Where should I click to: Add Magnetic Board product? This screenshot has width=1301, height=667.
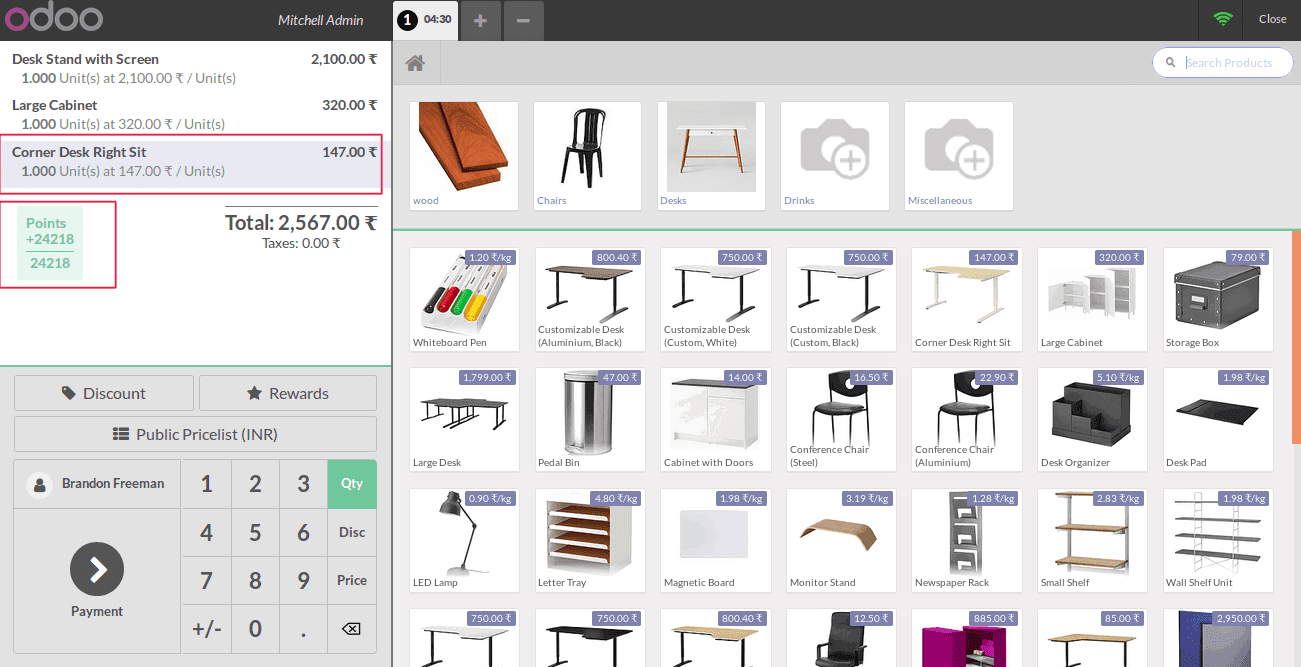715,539
